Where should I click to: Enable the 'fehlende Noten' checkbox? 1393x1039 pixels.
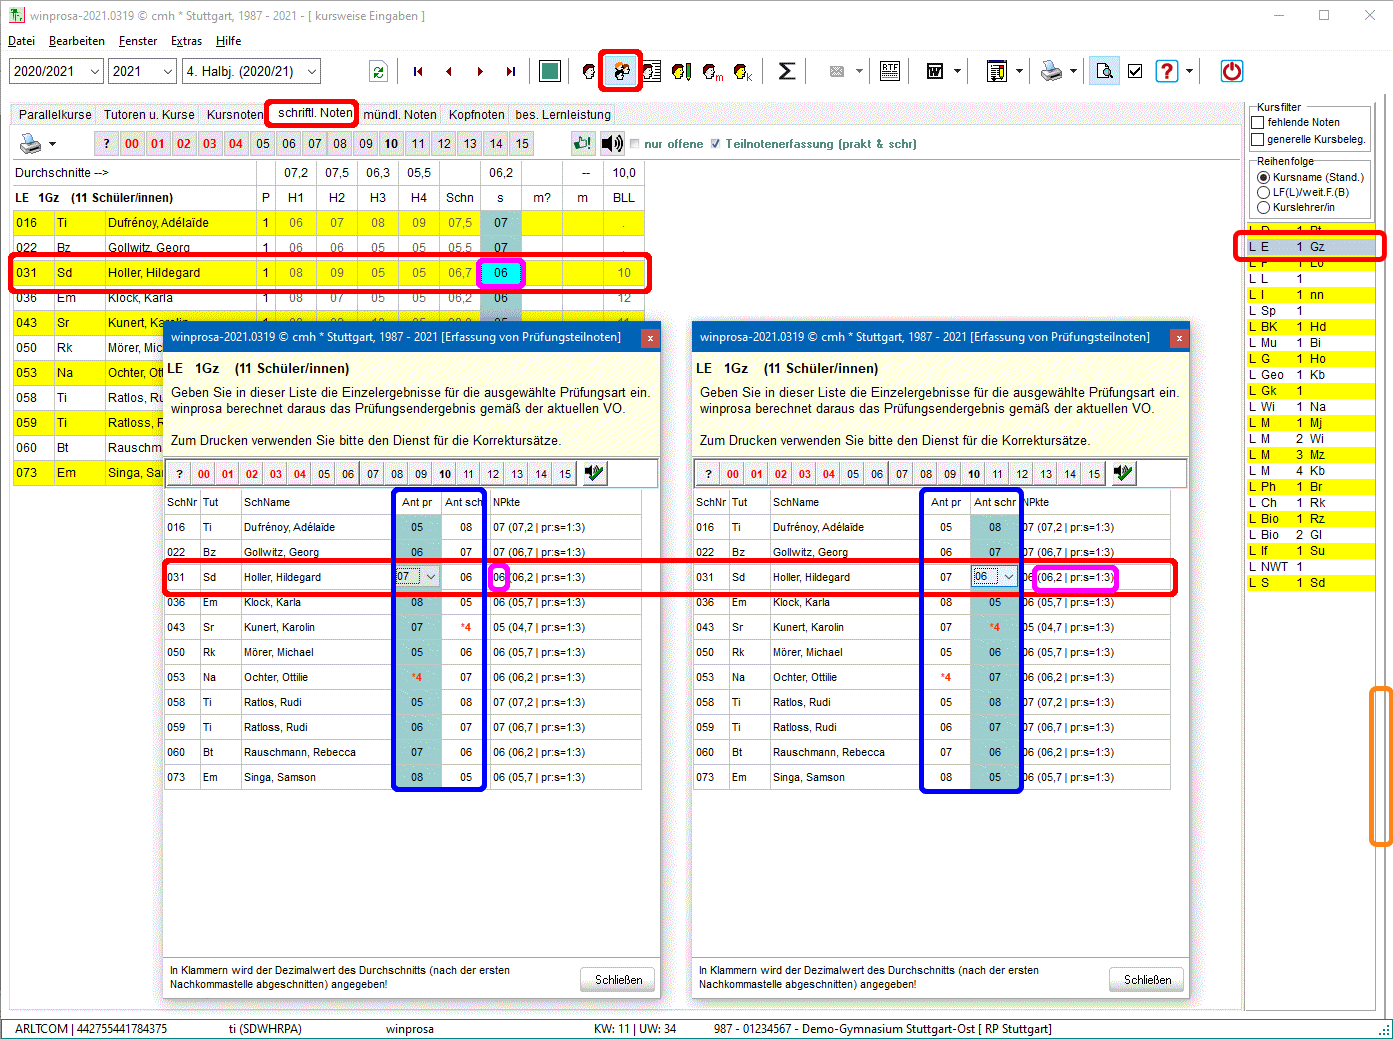point(1258,122)
